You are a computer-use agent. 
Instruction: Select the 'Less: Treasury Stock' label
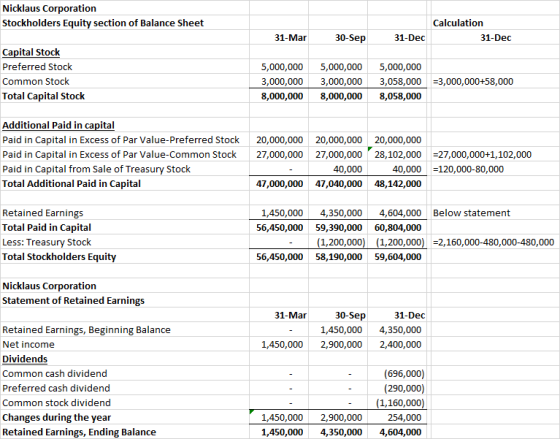pyautogui.click(x=46, y=242)
